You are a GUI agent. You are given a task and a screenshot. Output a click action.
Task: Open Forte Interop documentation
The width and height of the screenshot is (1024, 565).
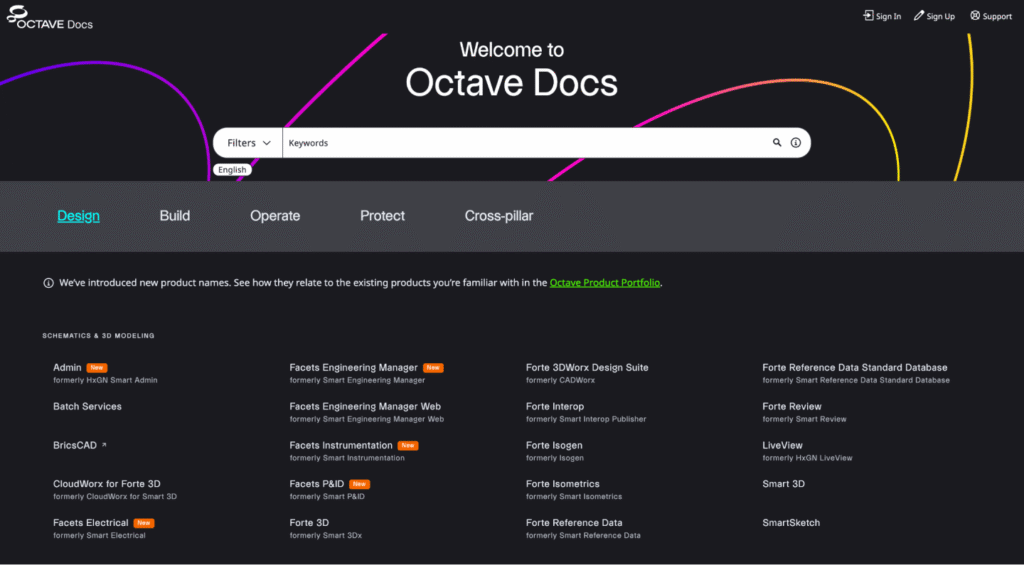555,406
